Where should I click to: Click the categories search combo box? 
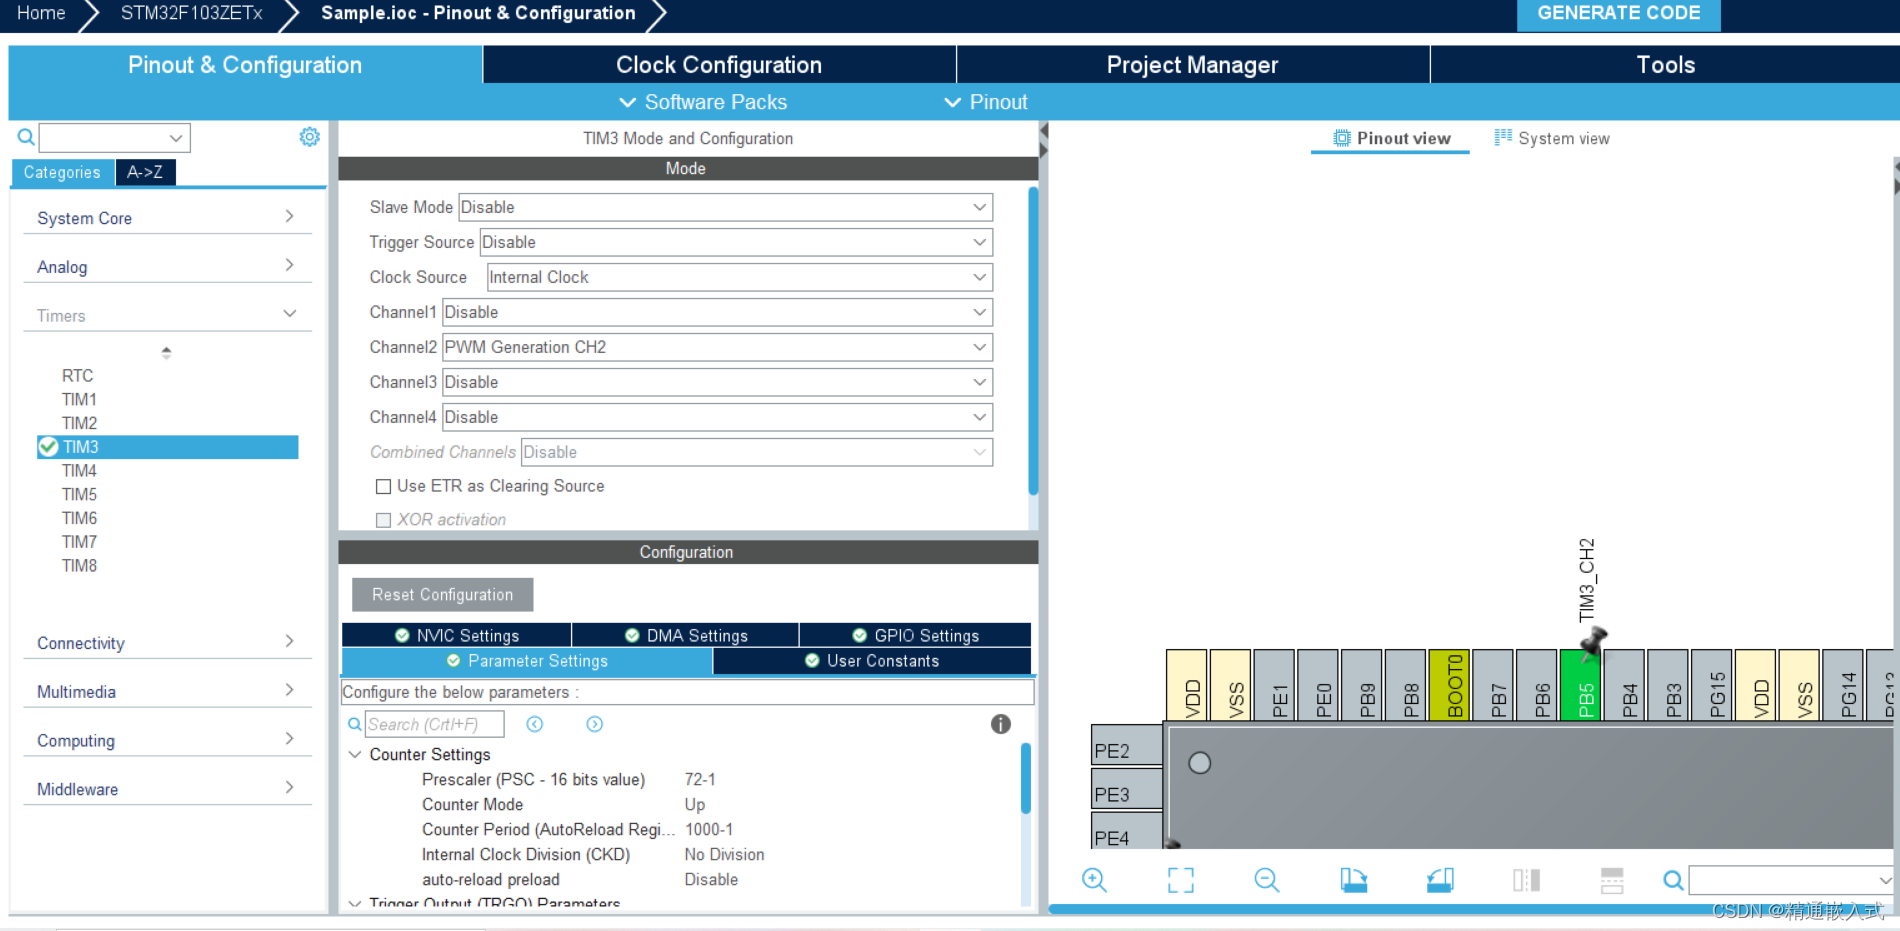(114, 138)
